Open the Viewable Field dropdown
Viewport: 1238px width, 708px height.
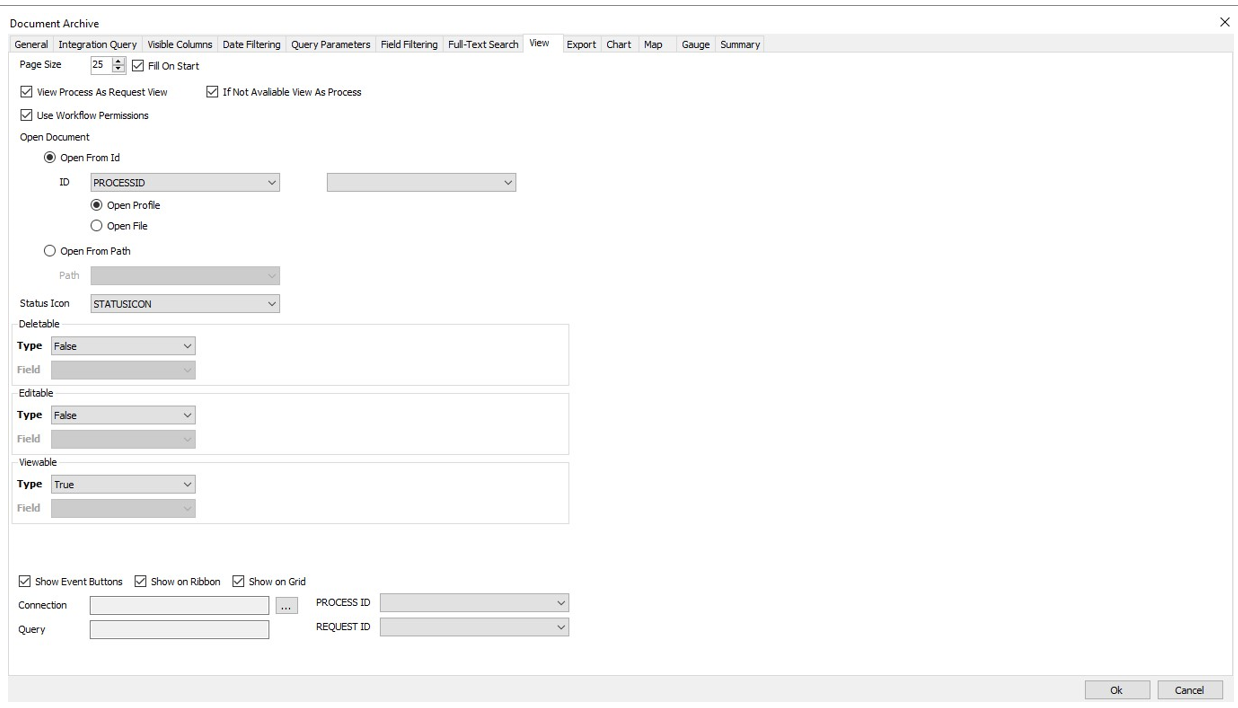coord(123,508)
